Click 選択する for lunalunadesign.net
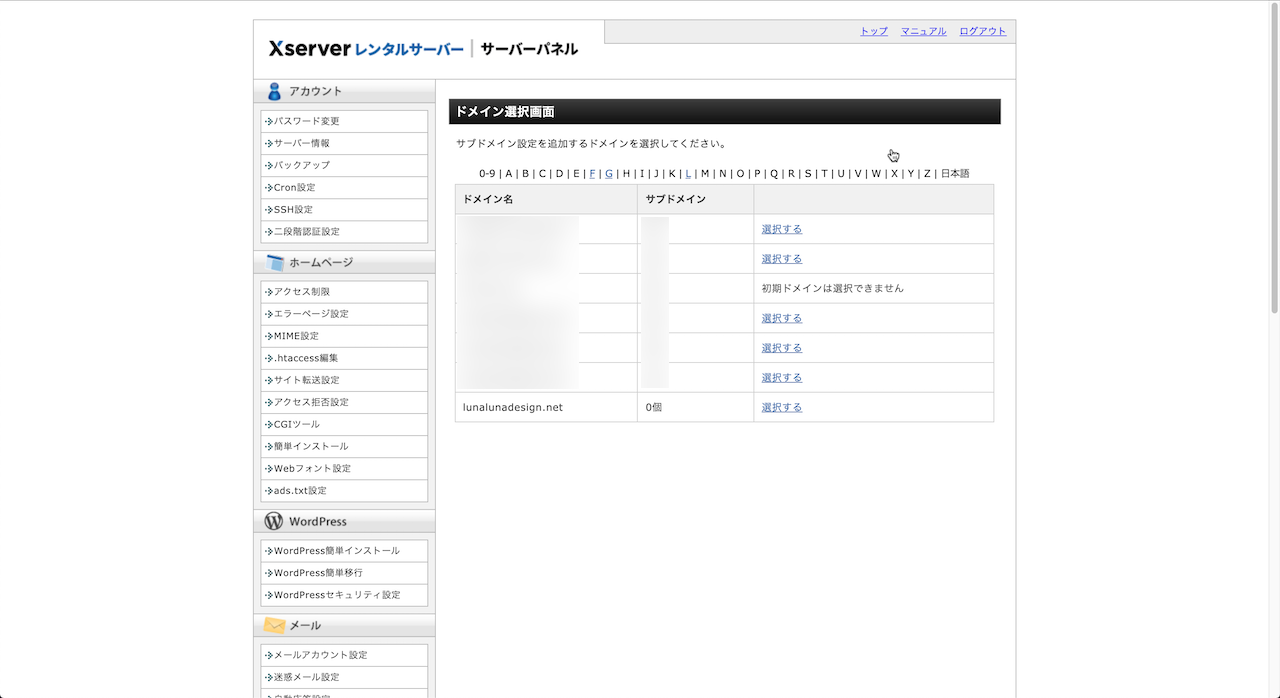 pyautogui.click(x=781, y=408)
